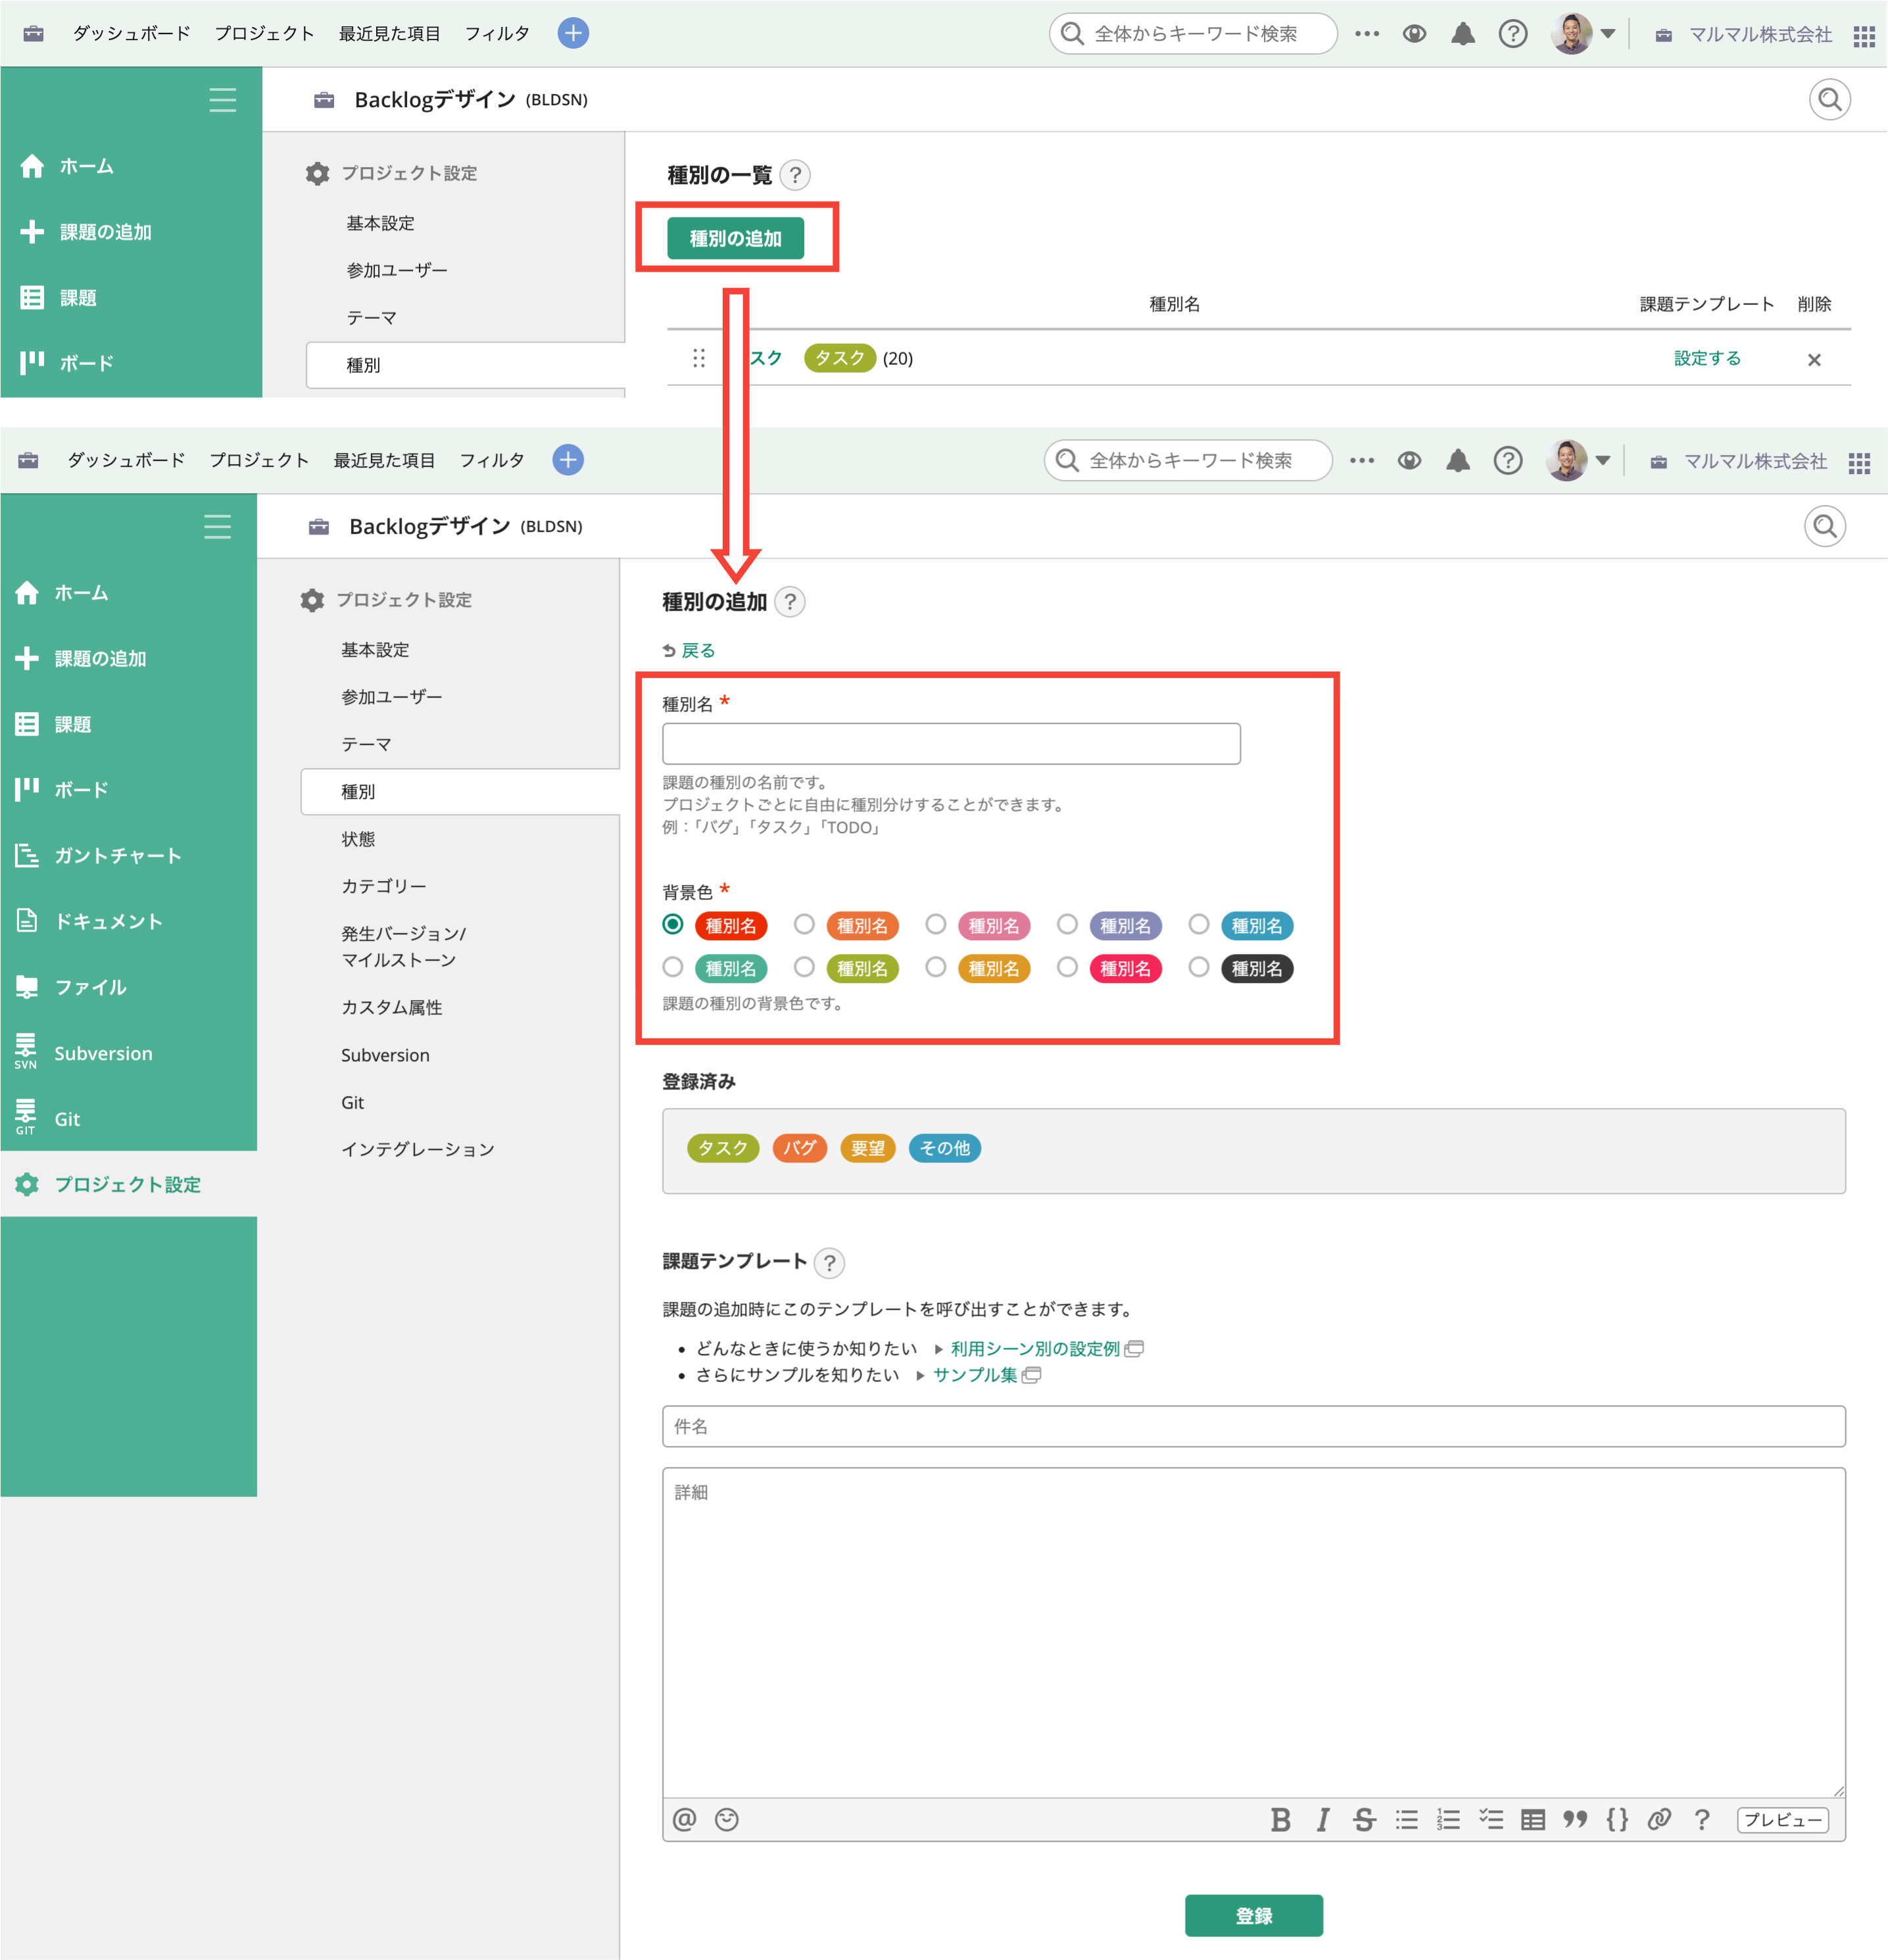Click the help icon beside 種別の追加 heading

pos(790,601)
